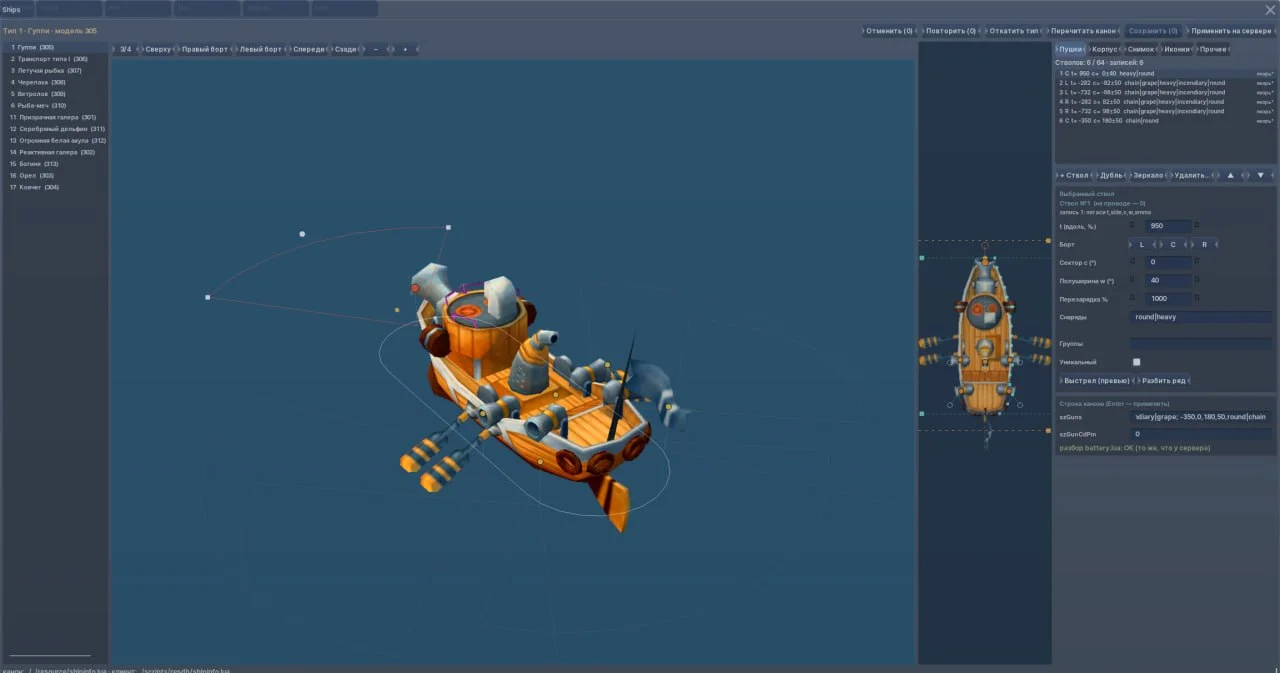This screenshot has width=1280, height=673.
Task: Select barrel row 6 C chain|round
Action: 1165,120
